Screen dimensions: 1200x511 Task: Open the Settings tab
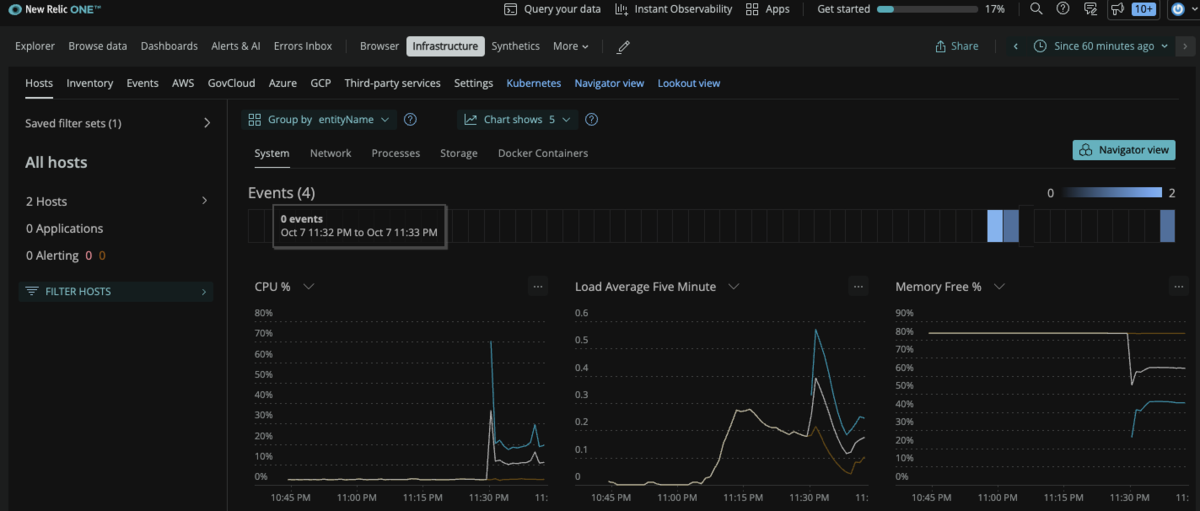[x=473, y=83]
